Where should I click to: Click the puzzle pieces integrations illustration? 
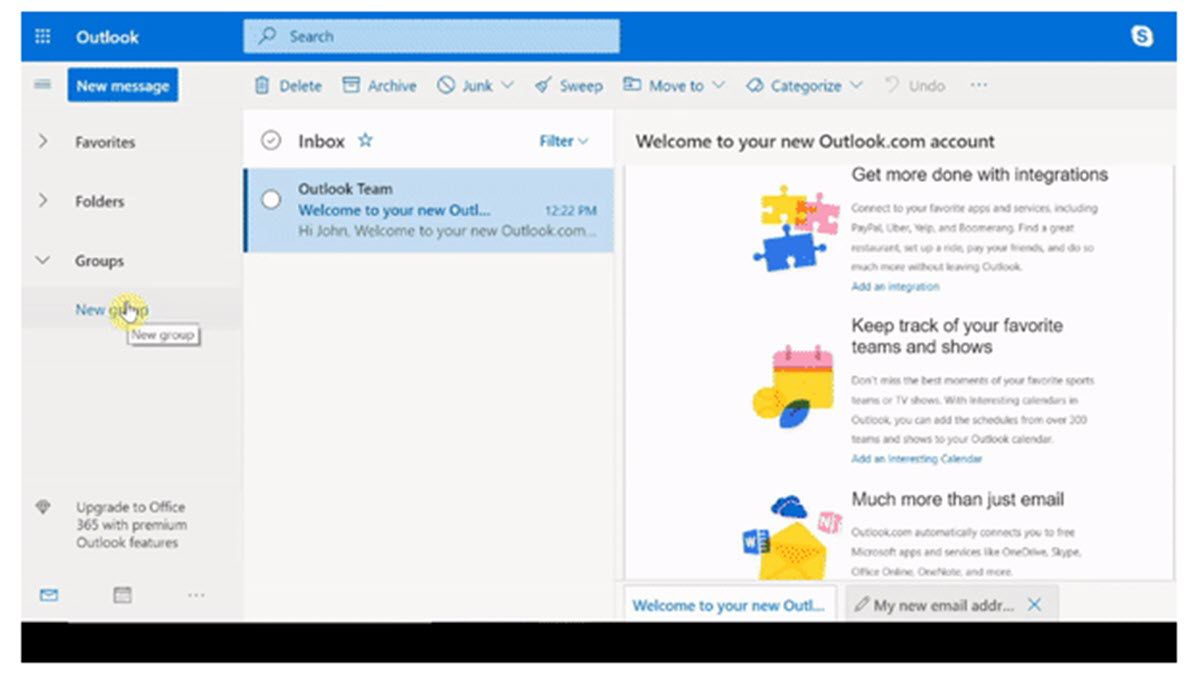tap(798, 230)
